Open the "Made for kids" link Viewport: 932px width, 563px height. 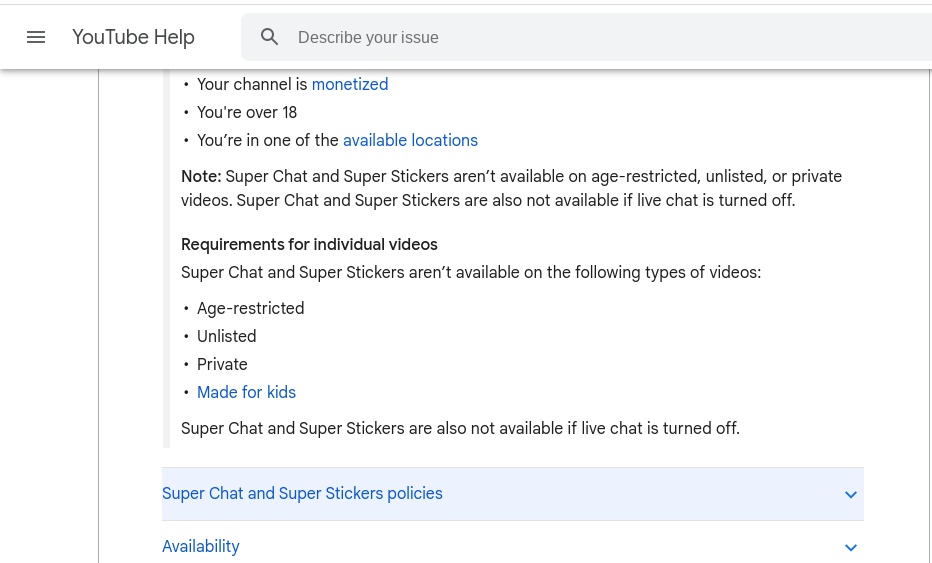[x=246, y=392]
